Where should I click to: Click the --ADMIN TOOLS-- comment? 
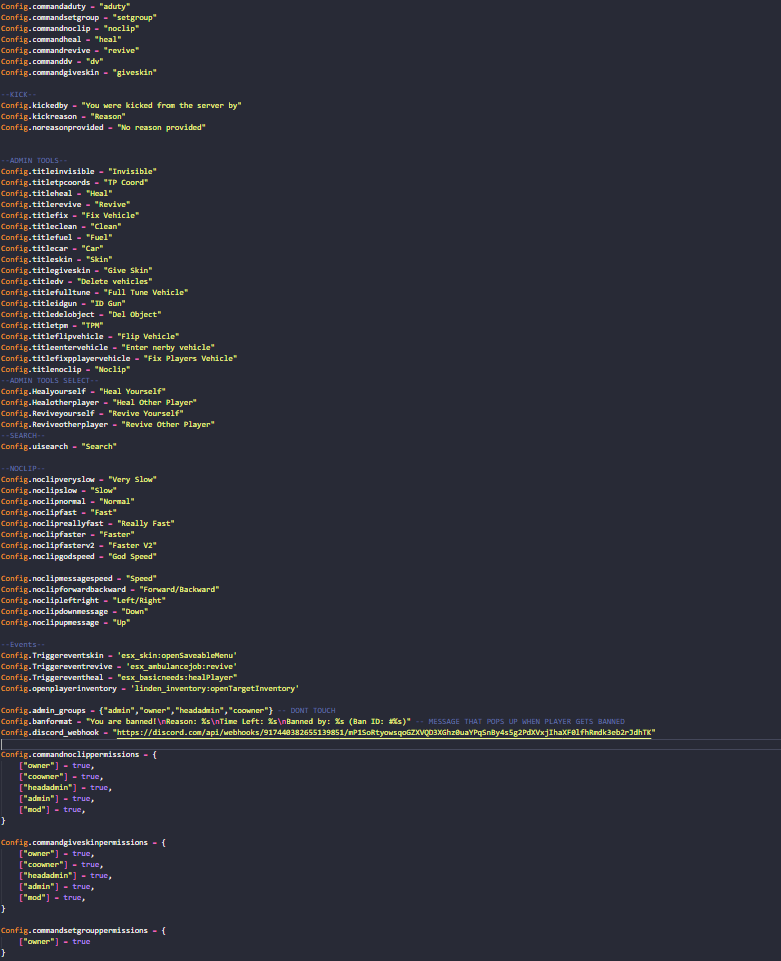[x=34, y=161]
